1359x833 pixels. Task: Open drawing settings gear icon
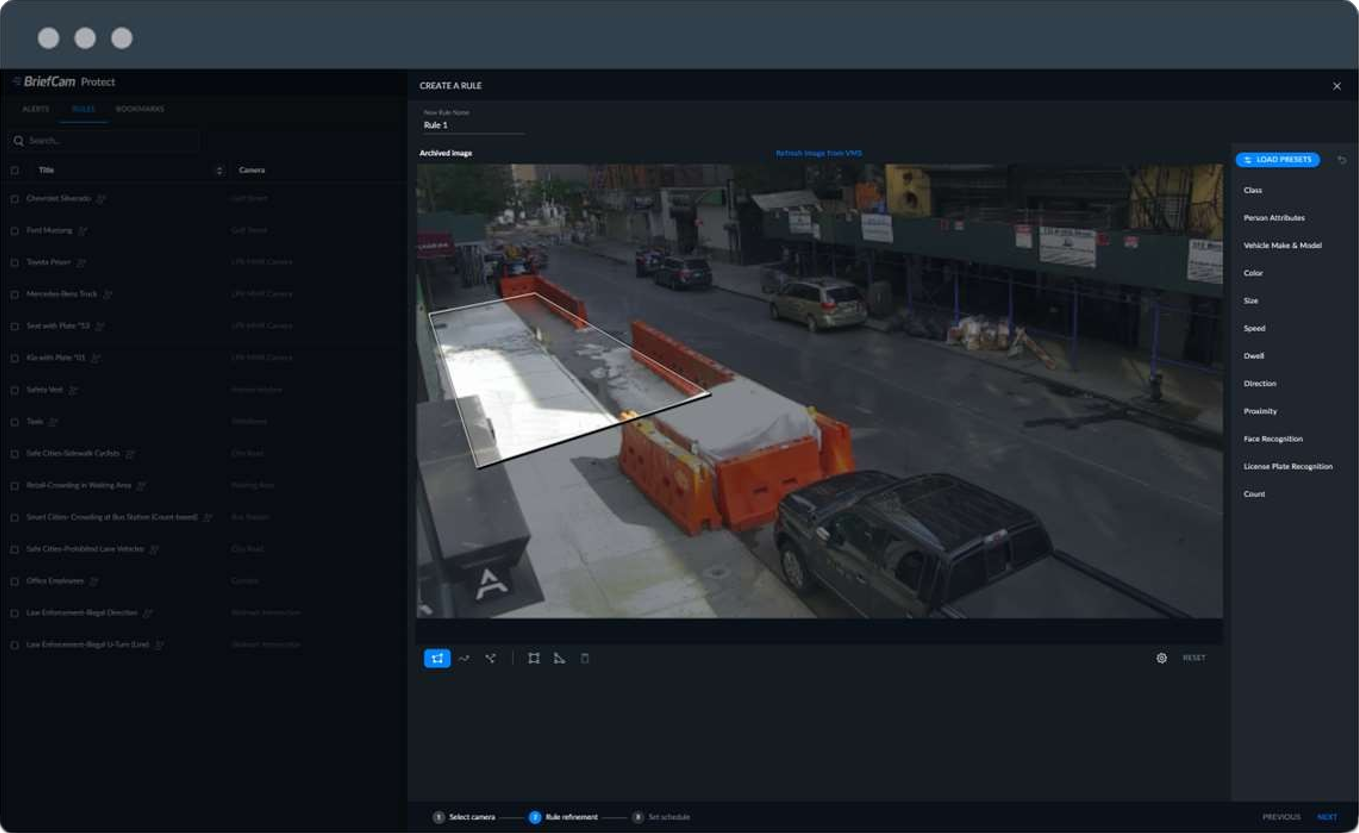1161,658
